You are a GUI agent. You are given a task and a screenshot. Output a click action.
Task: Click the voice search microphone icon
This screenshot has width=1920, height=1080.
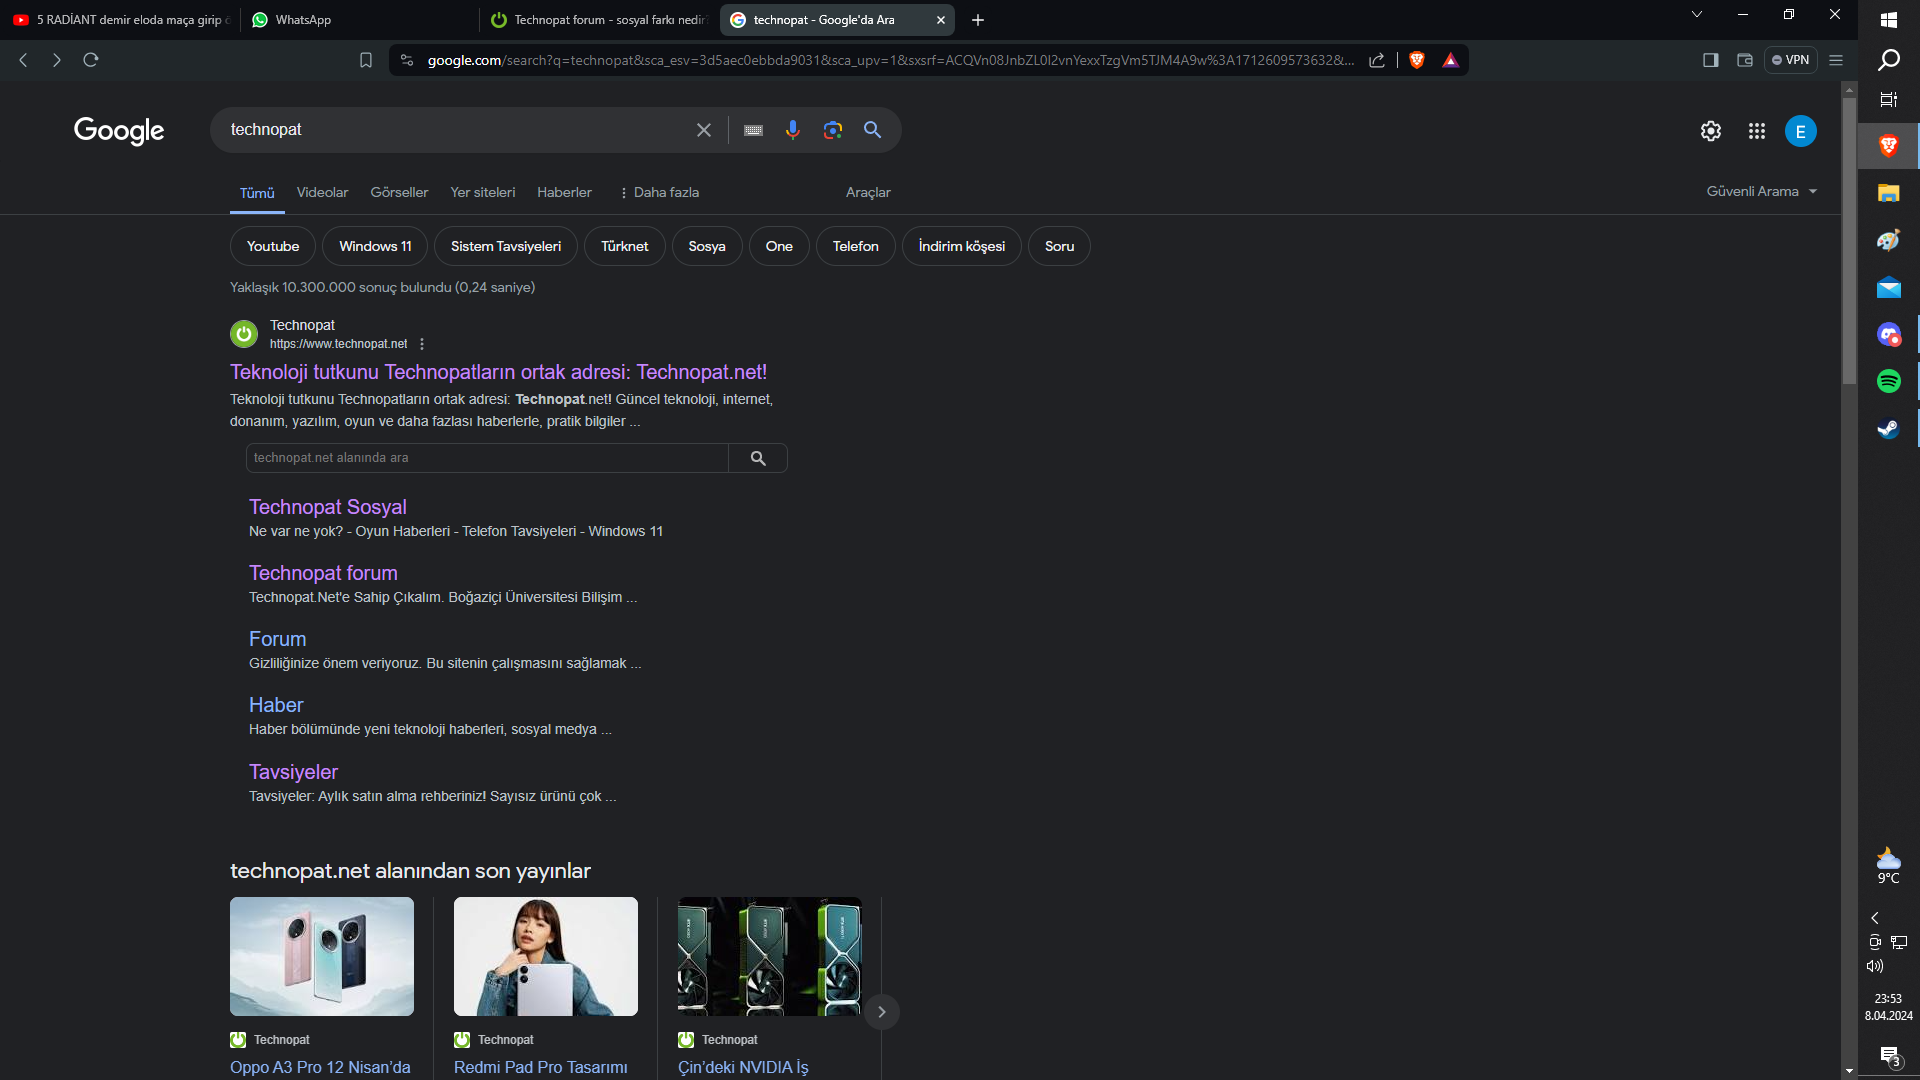pyautogui.click(x=792, y=130)
